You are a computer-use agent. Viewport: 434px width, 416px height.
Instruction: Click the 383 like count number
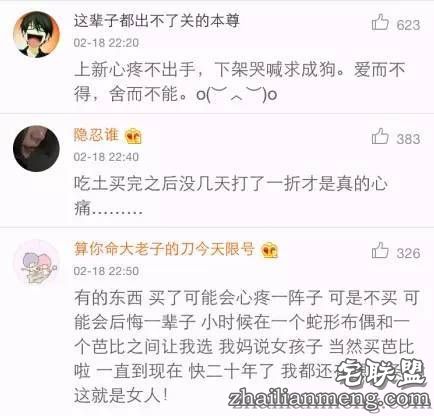pos(408,139)
